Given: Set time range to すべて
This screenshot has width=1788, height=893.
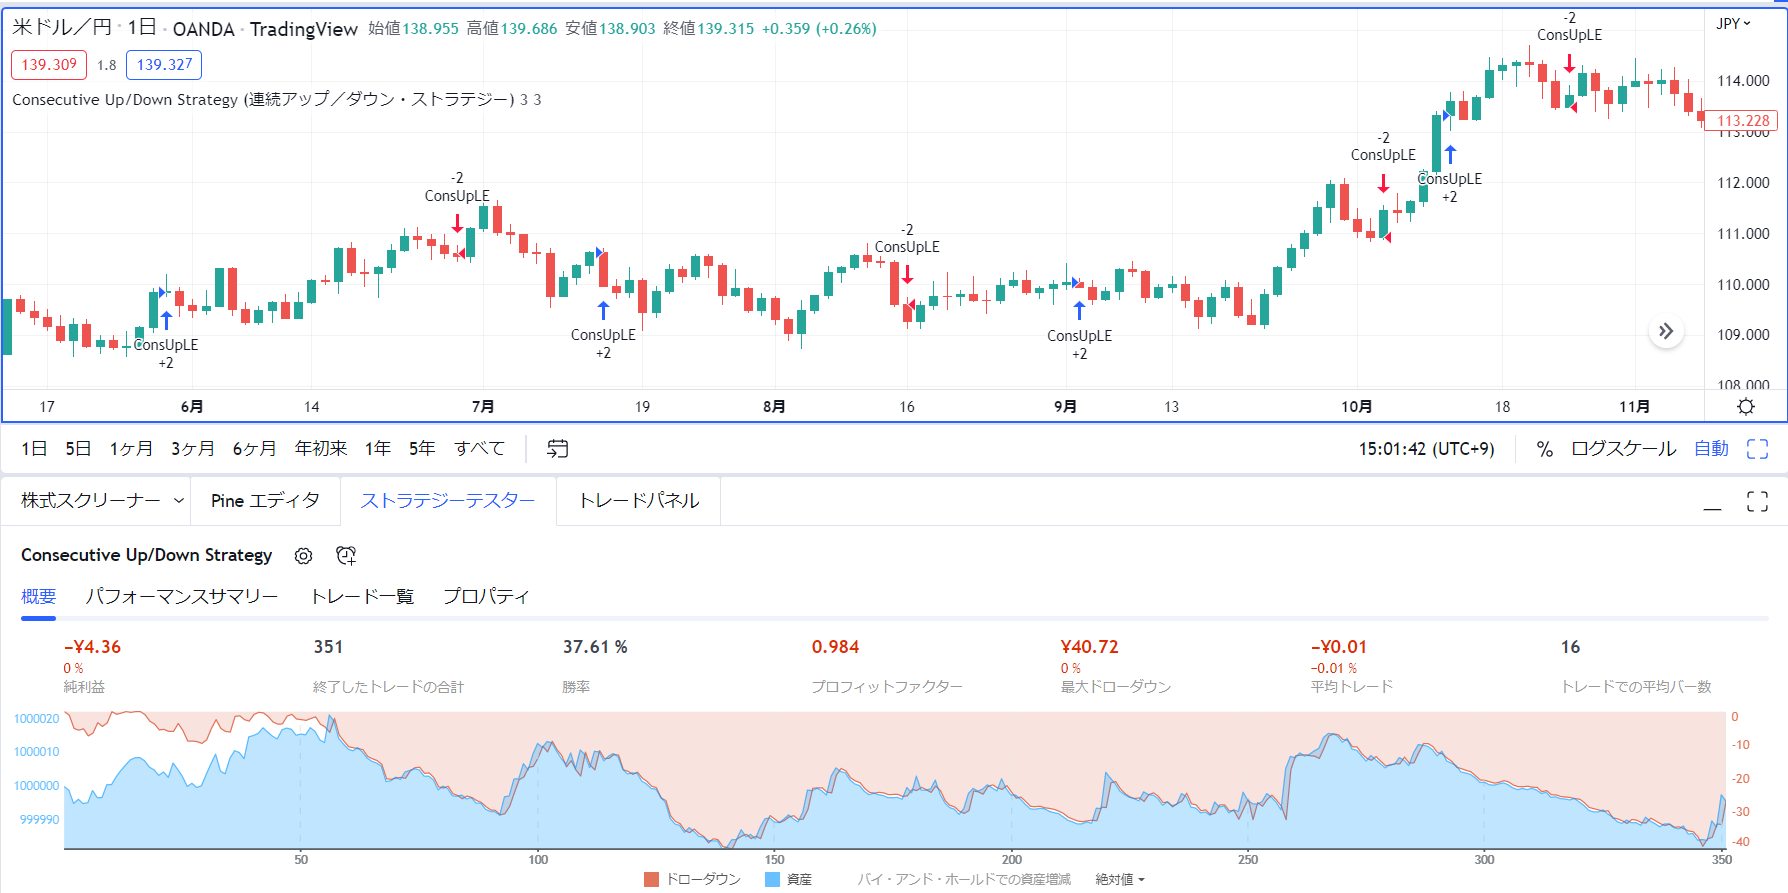Looking at the screenshot, I should click(480, 449).
